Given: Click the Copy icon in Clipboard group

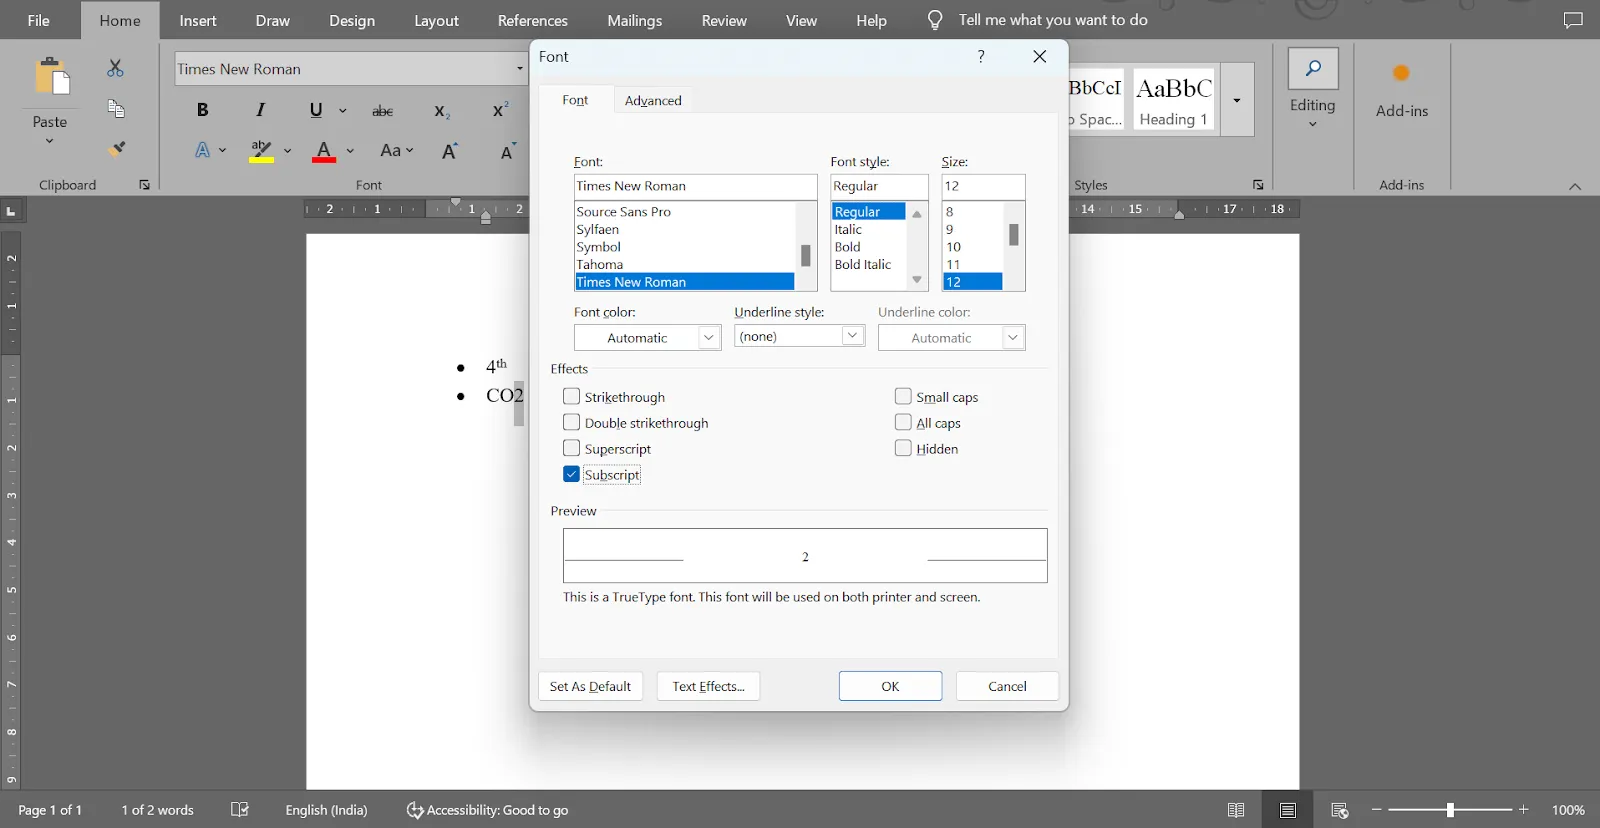Looking at the screenshot, I should tap(116, 108).
